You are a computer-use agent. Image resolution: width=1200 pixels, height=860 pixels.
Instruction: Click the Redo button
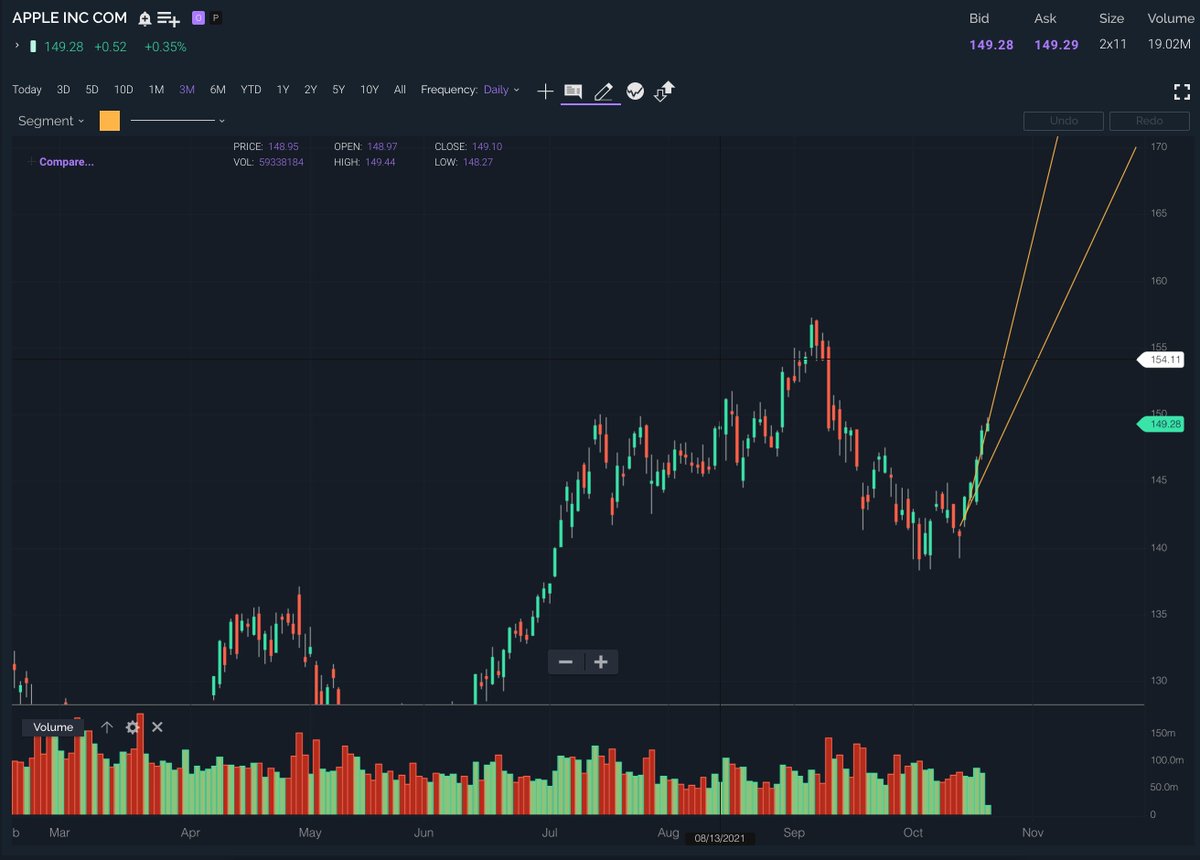(1149, 121)
